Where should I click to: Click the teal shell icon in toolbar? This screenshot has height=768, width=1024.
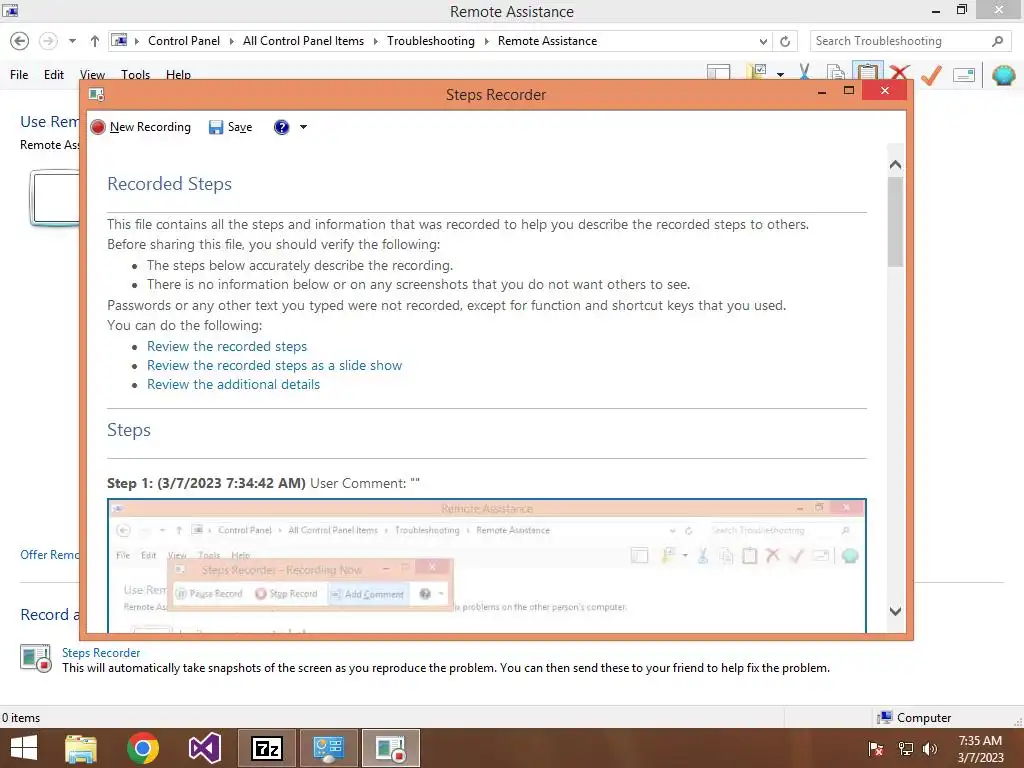(x=1004, y=75)
